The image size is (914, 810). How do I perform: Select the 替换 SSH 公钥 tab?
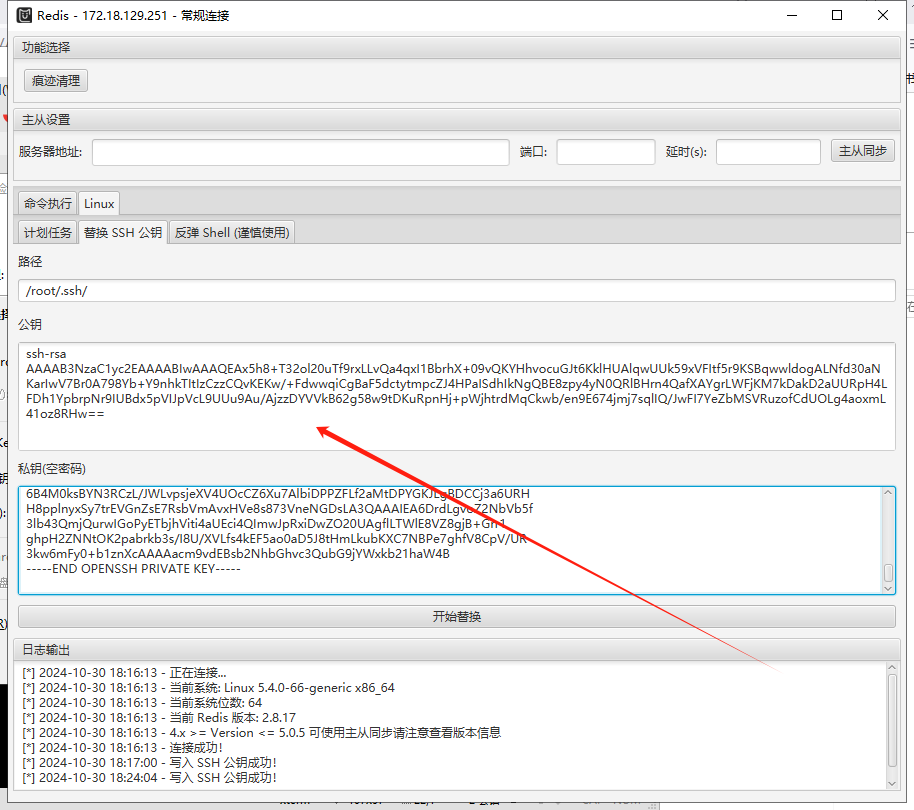[123, 233]
